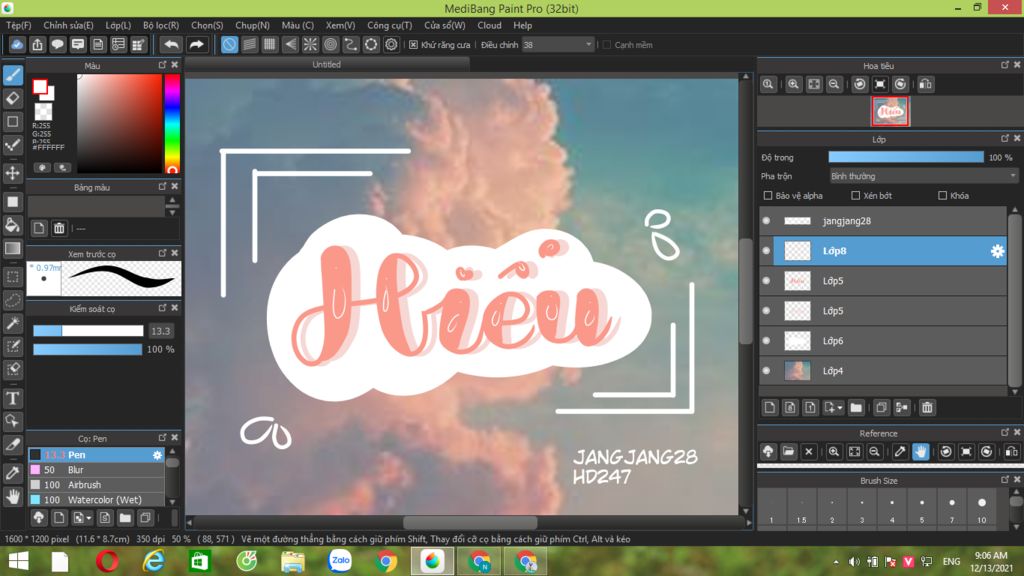Hide the Lớp6 layer
Viewport: 1024px width, 576px height.
click(767, 341)
